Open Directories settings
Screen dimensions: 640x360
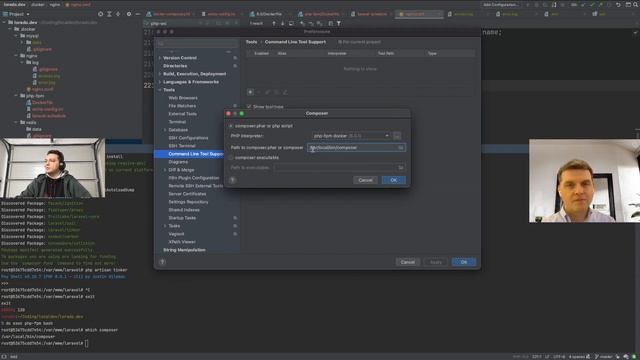(175, 66)
